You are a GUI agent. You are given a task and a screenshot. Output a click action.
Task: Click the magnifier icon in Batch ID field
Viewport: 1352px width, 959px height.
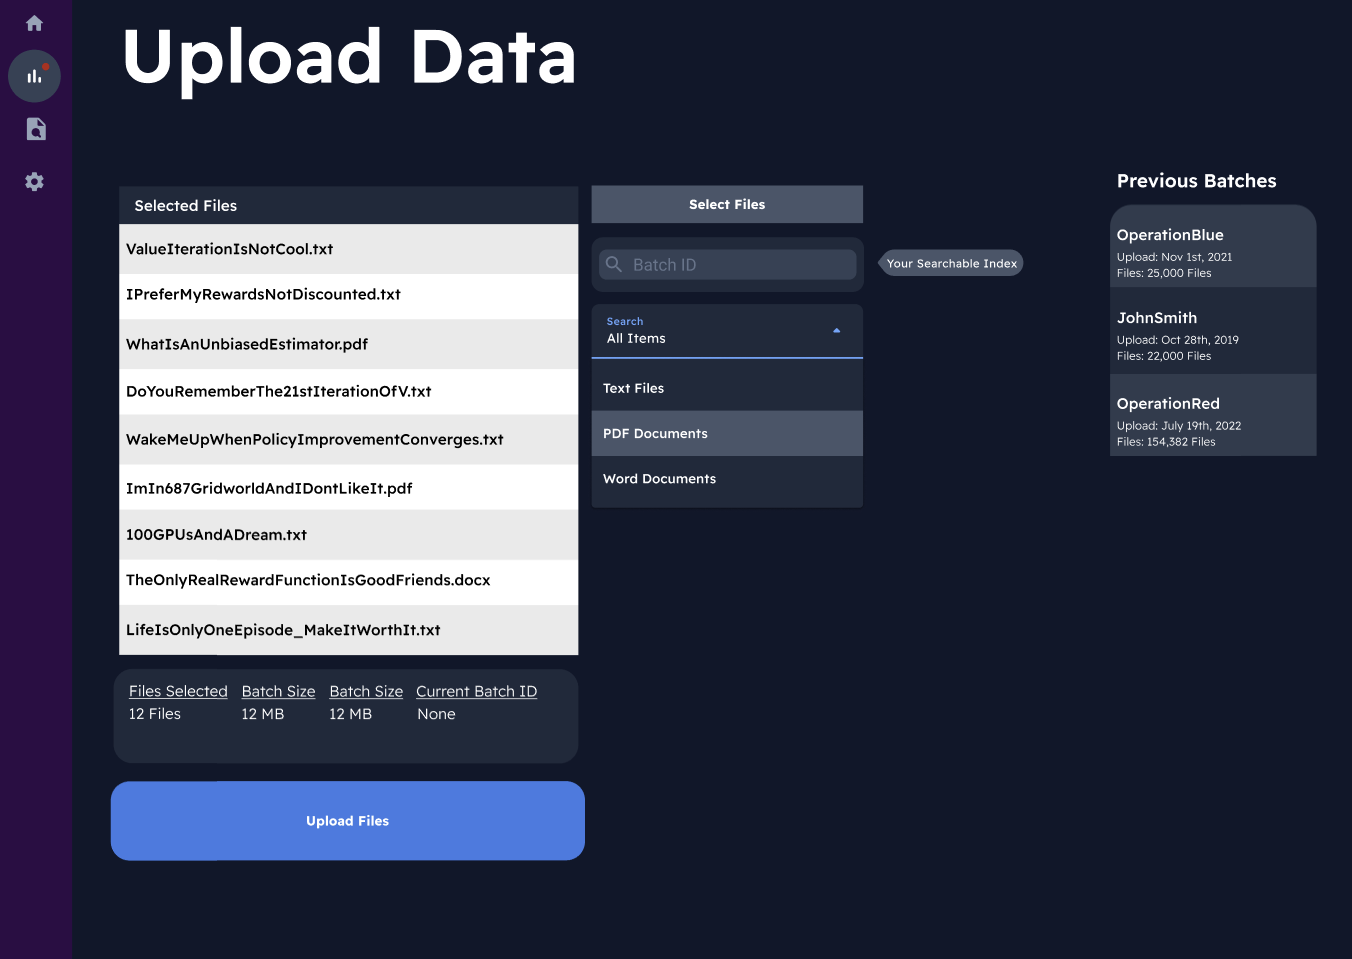tap(614, 264)
